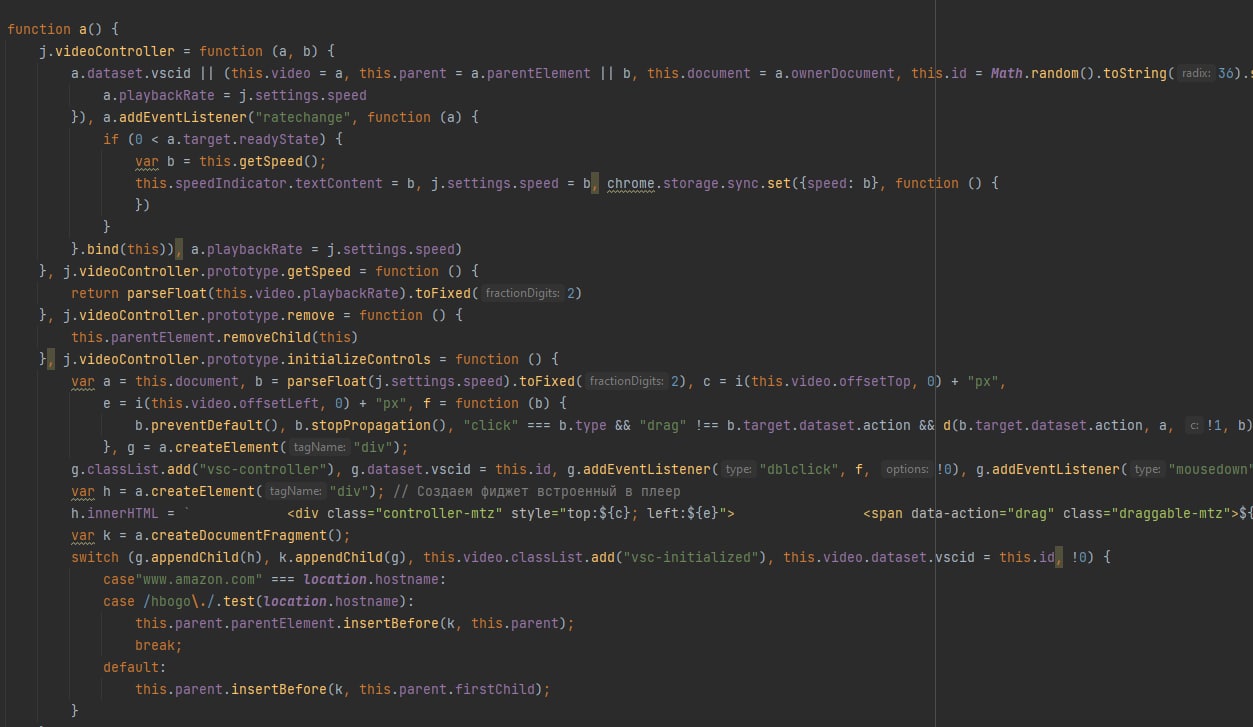Screen dimensions: 1253x727
Task: Click the "ratechange" string literal
Action: click(303, 117)
